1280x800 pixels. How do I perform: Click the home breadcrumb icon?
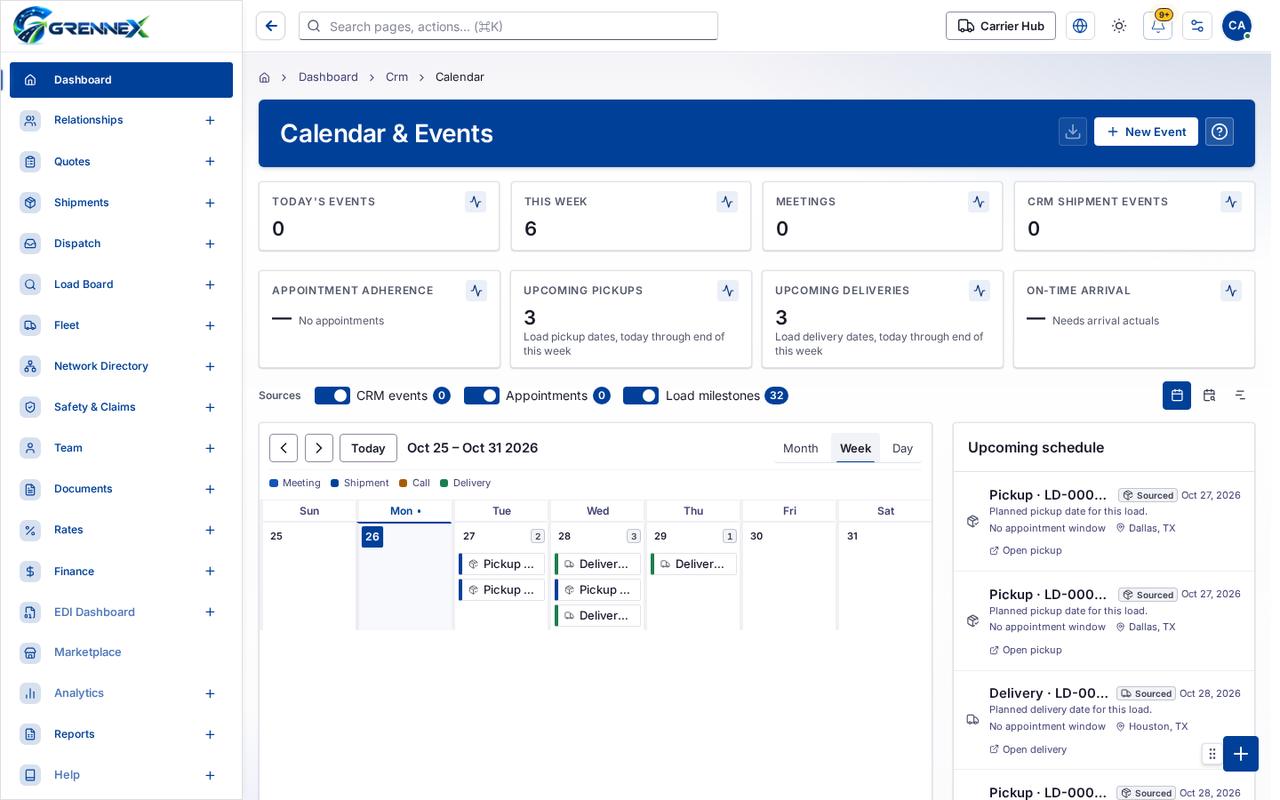pyautogui.click(x=264, y=77)
